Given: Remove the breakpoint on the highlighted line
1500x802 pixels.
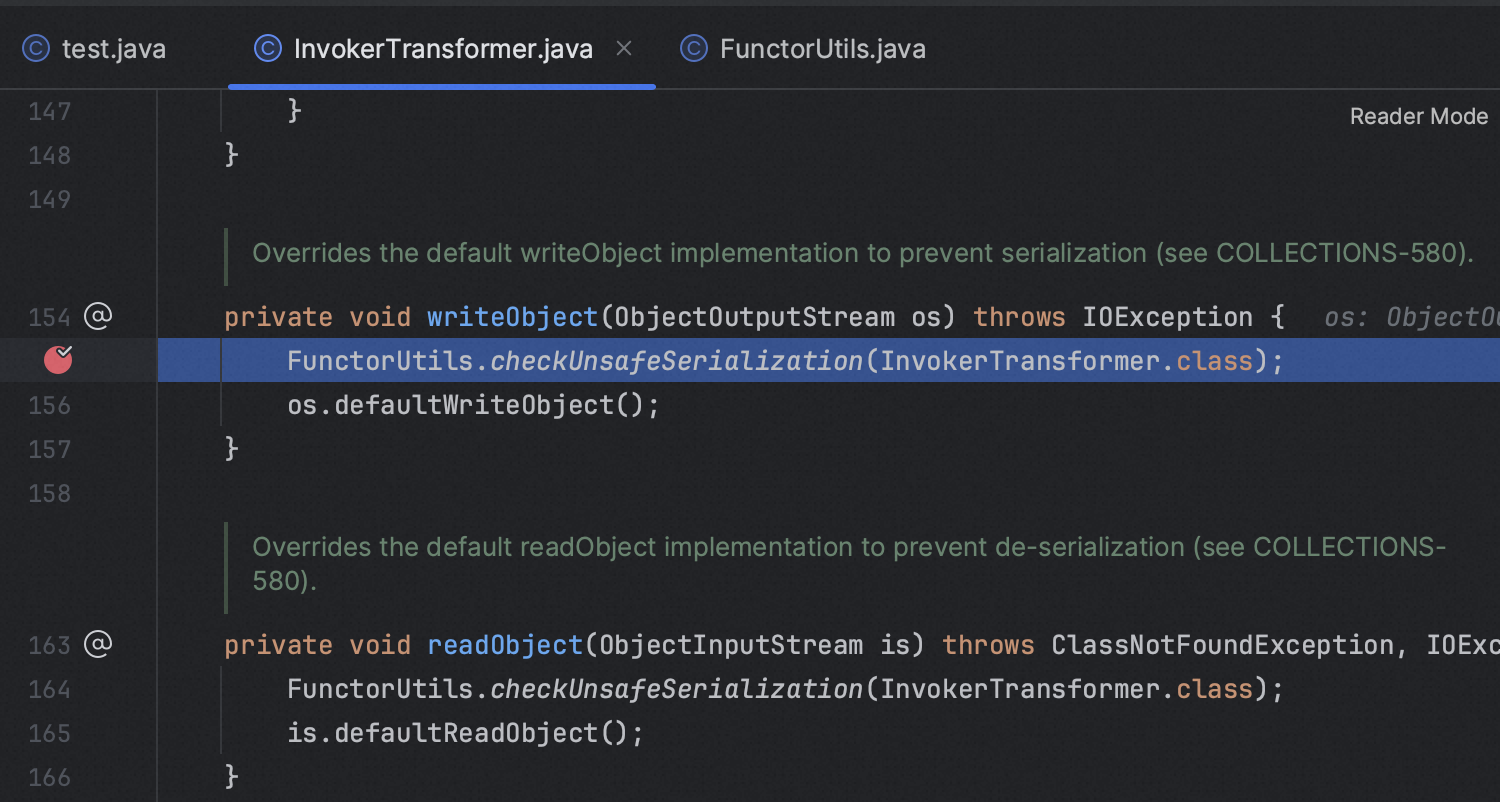Looking at the screenshot, I should [x=59, y=360].
